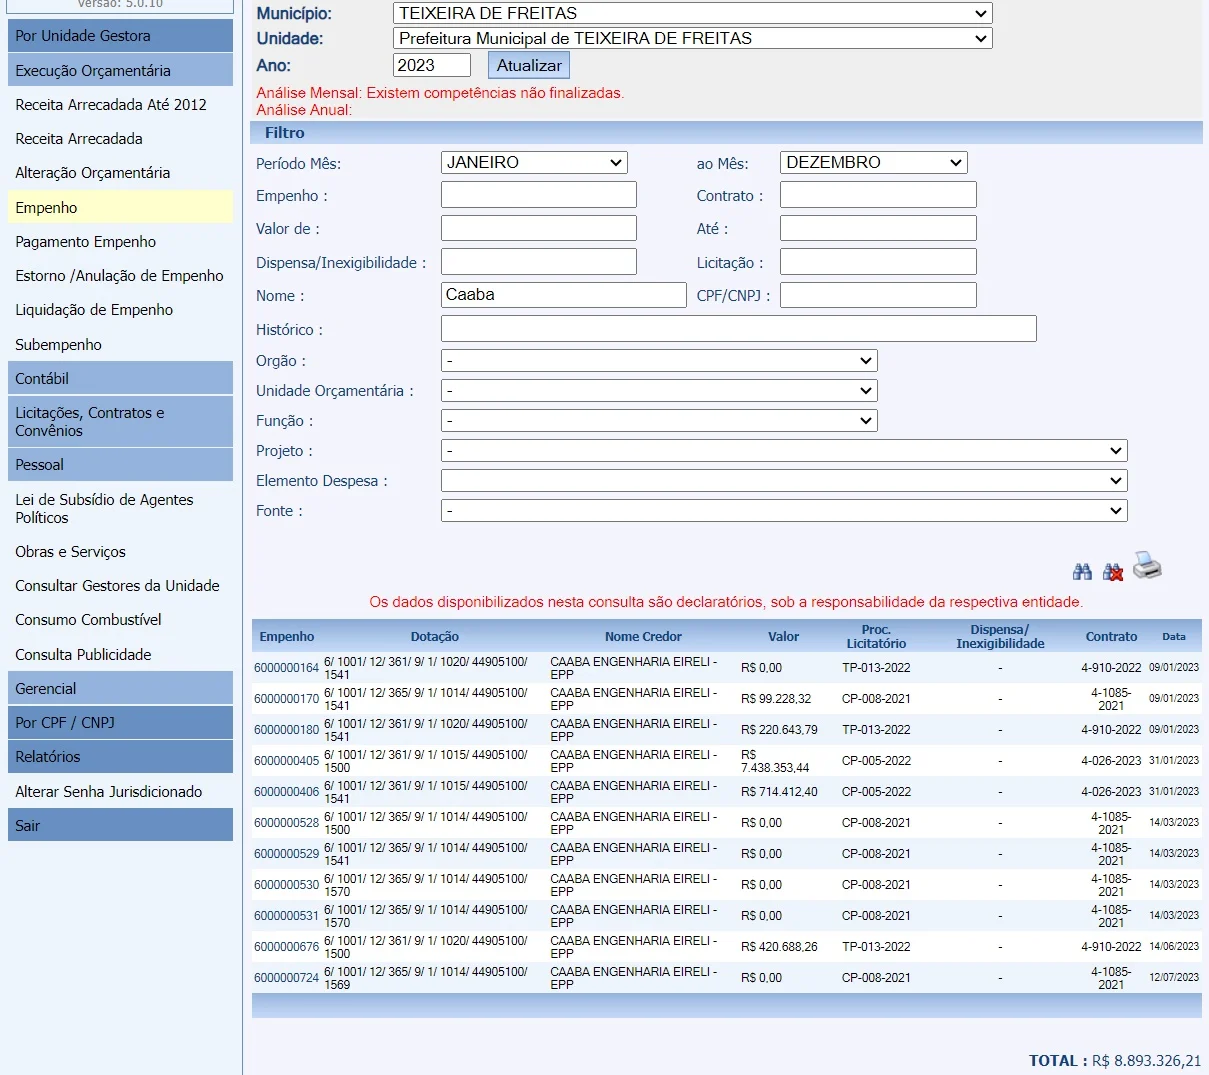Expand the Contábil sidebar section
Image resolution: width=1209 pixels, height=1075 pixels.
click(120, 379)
